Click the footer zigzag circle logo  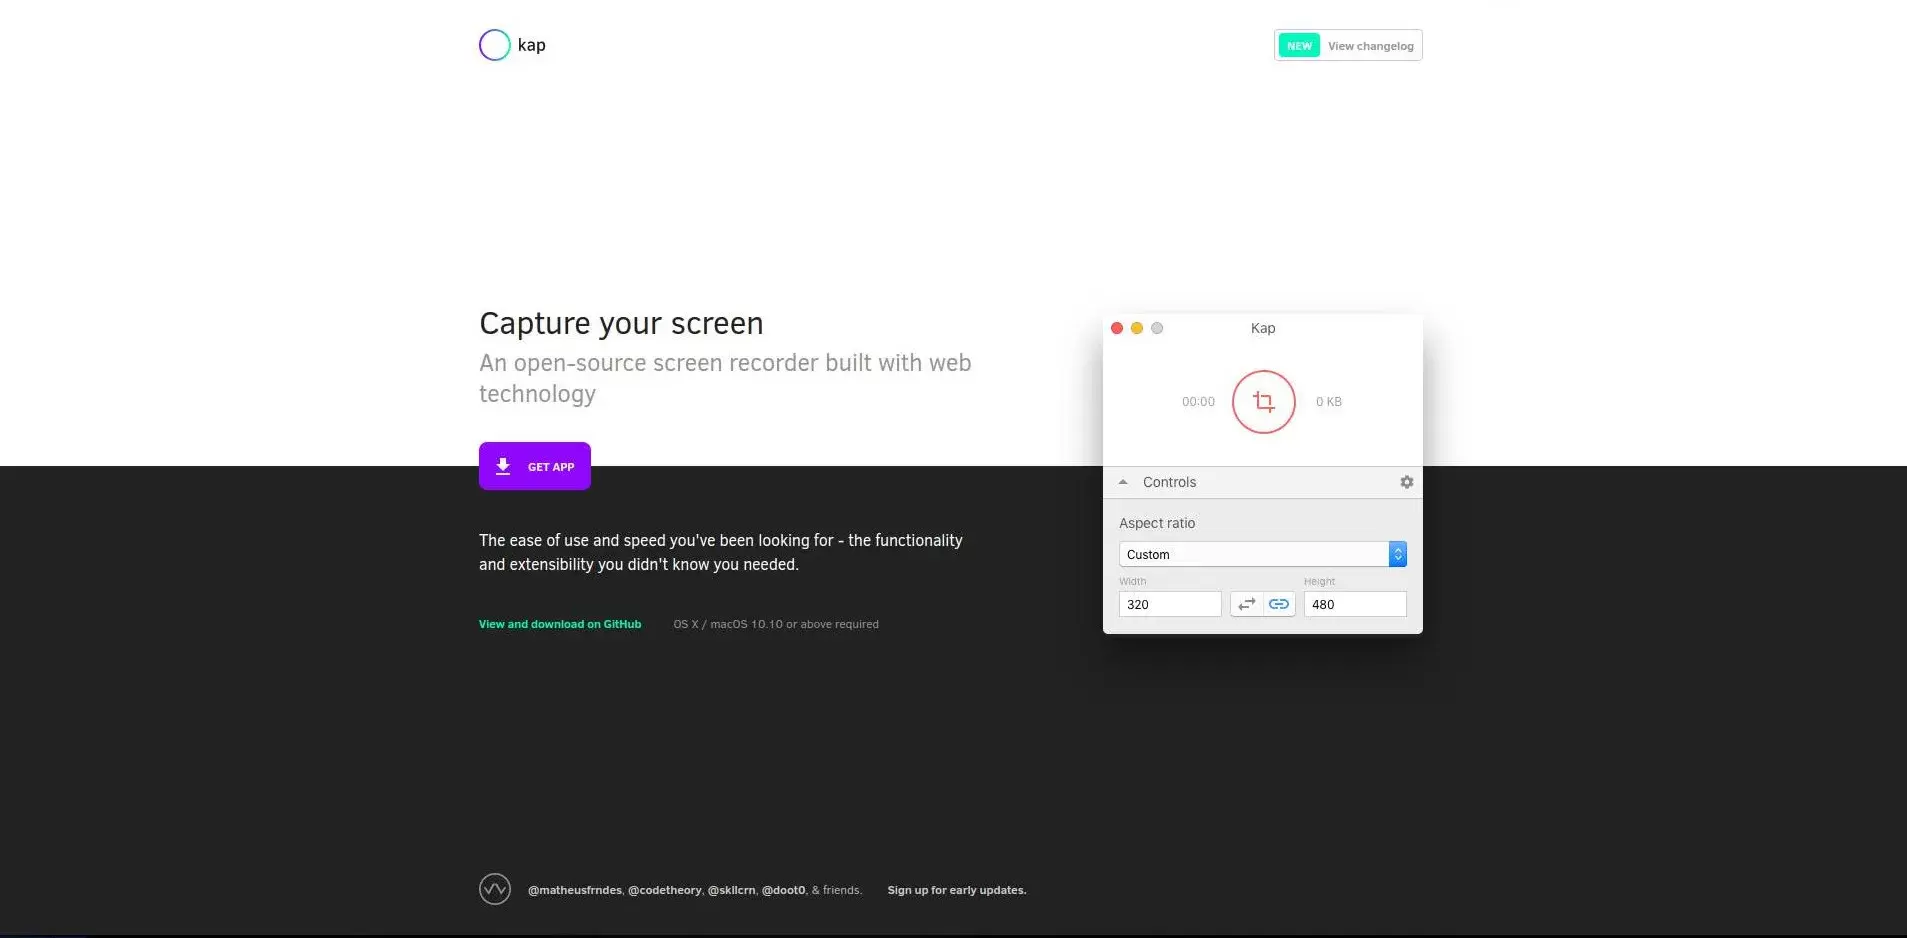[x=495, y=889]
